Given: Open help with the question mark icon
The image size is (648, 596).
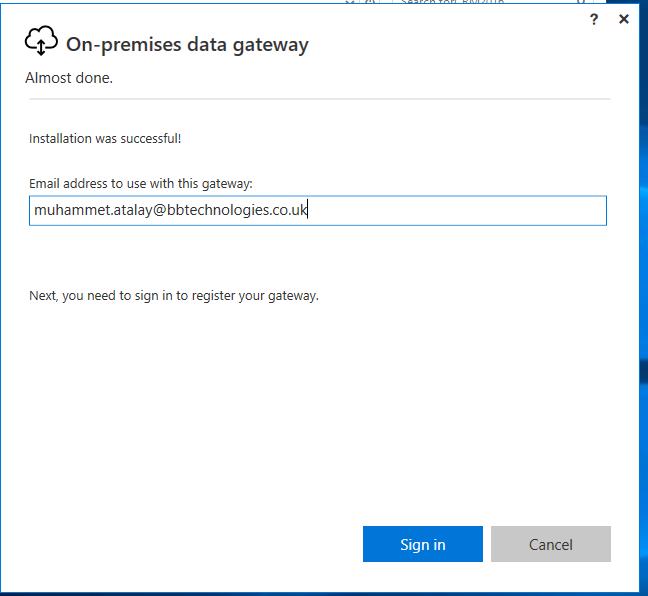Looking at the screenshot, I should (x=594, y=19).
